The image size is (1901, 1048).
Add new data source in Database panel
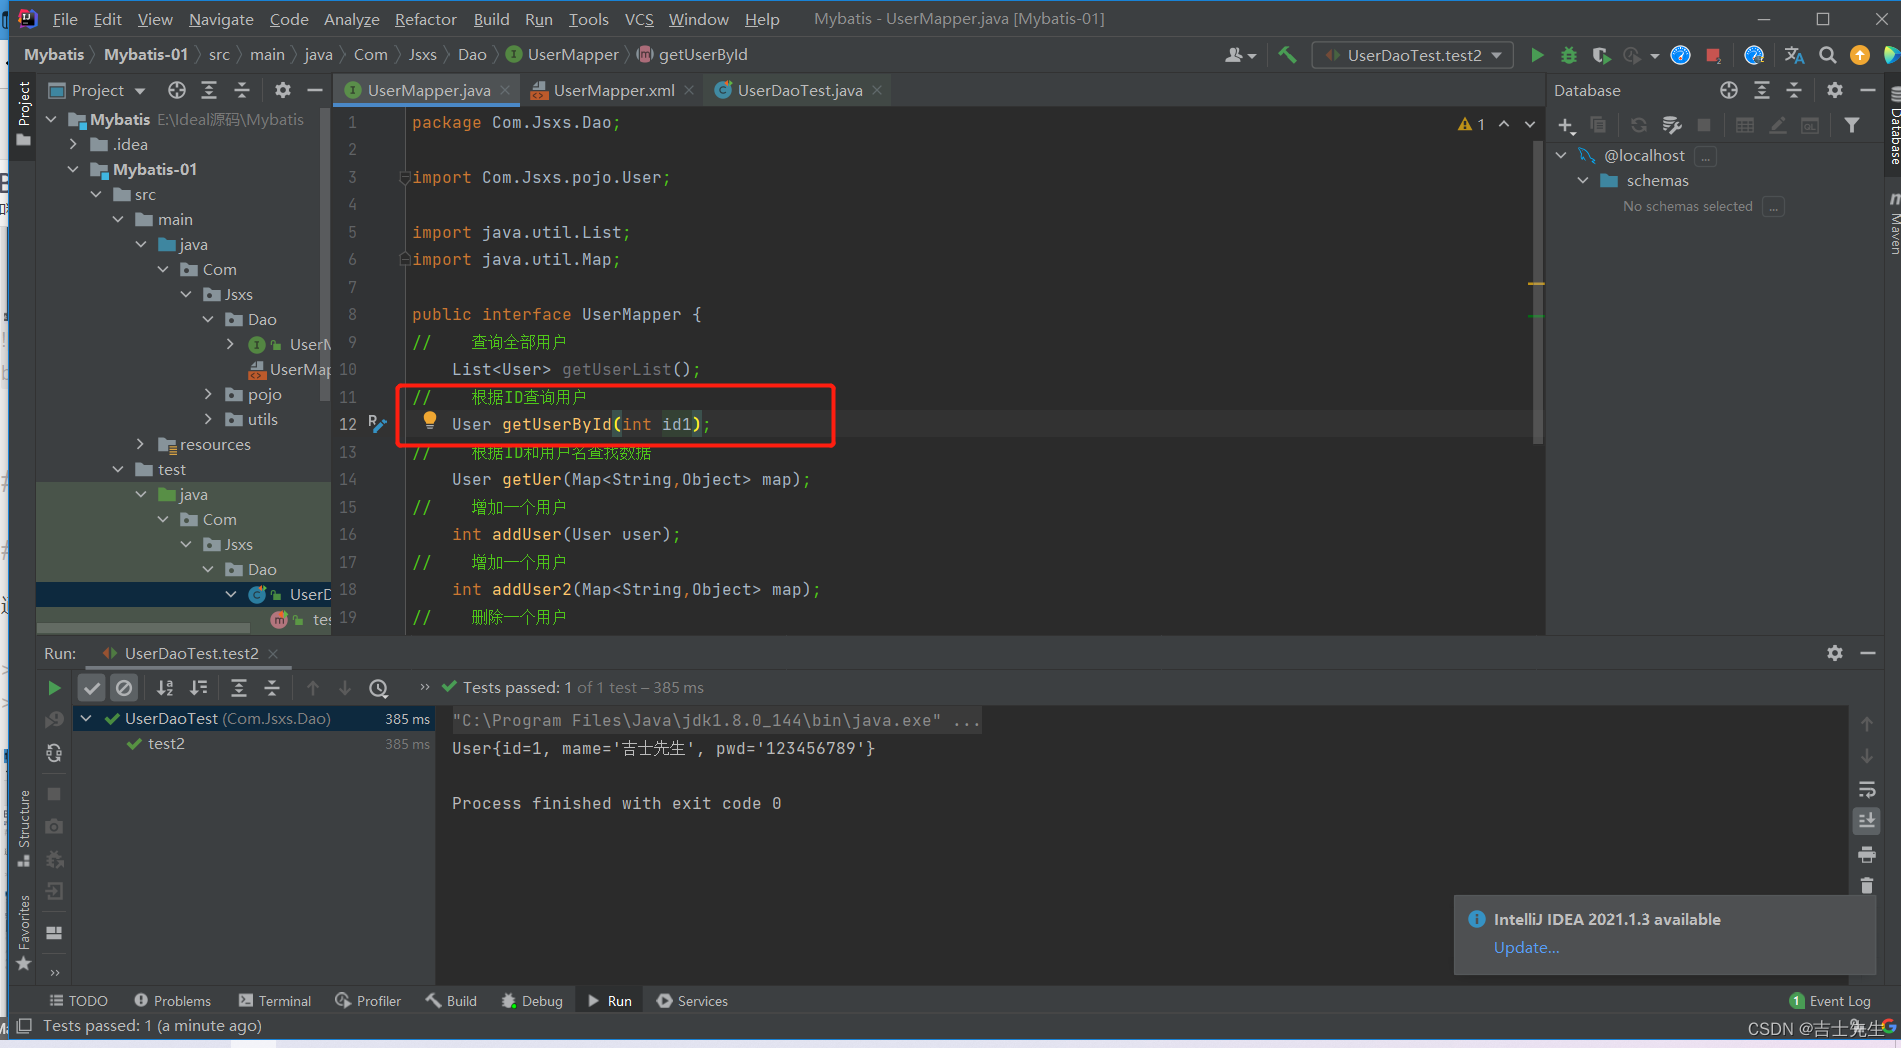[x=1566, y=125]
